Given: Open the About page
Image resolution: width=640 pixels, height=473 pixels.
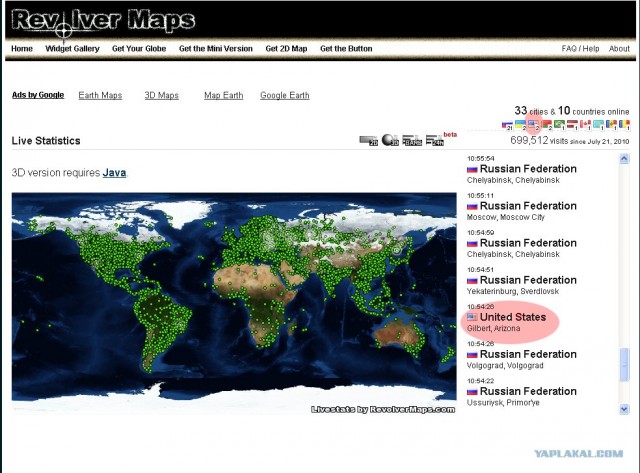Looking at the screenshot, I should pyautogui.click(x=619, y=49).
